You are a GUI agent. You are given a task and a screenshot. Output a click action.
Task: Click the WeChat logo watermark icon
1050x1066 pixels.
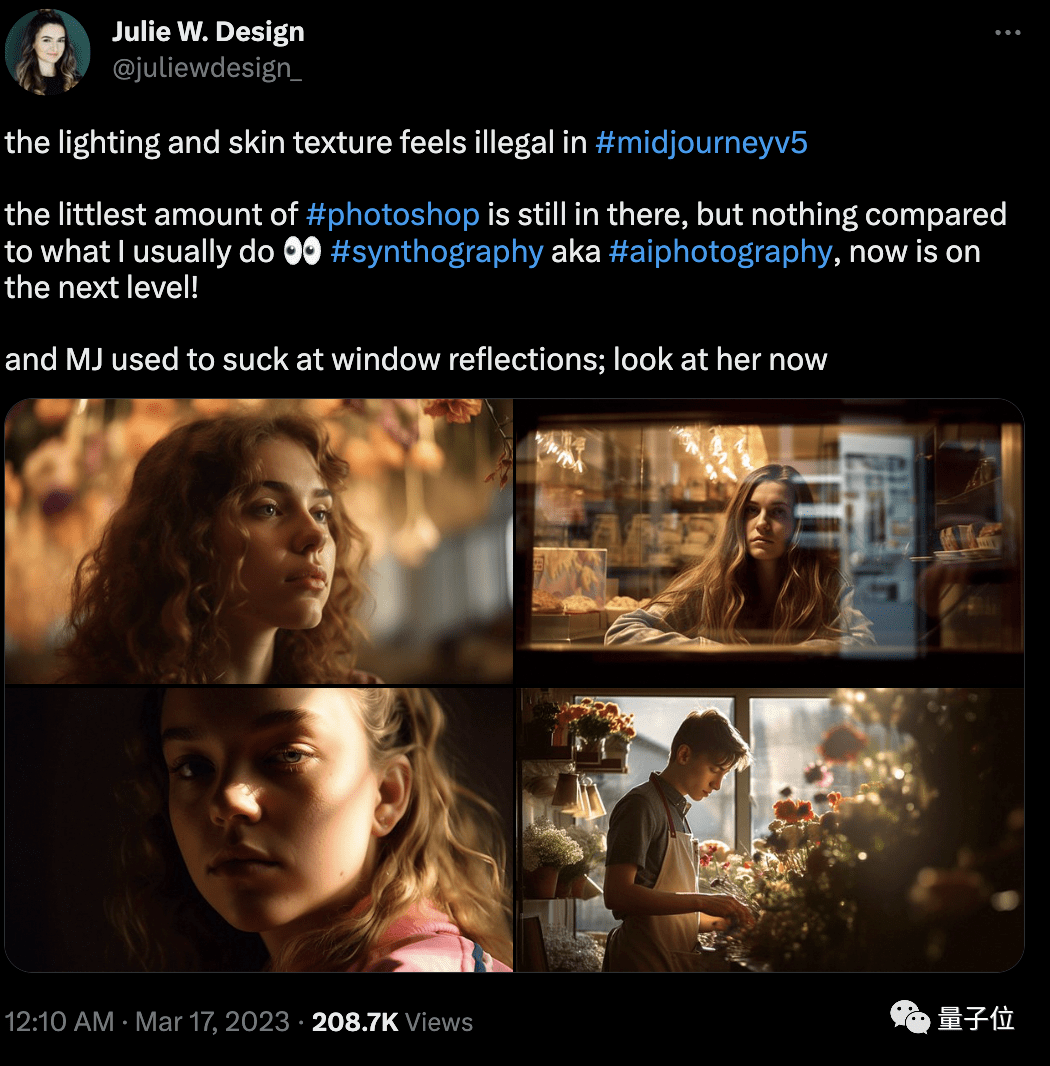(910, 1018)
